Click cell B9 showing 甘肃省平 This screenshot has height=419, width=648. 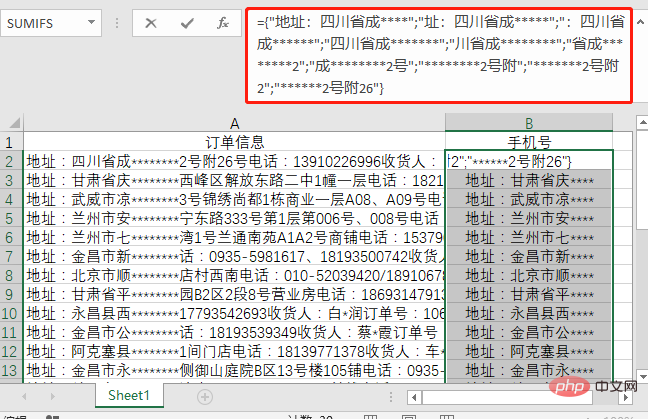click(x=529, y=294)
